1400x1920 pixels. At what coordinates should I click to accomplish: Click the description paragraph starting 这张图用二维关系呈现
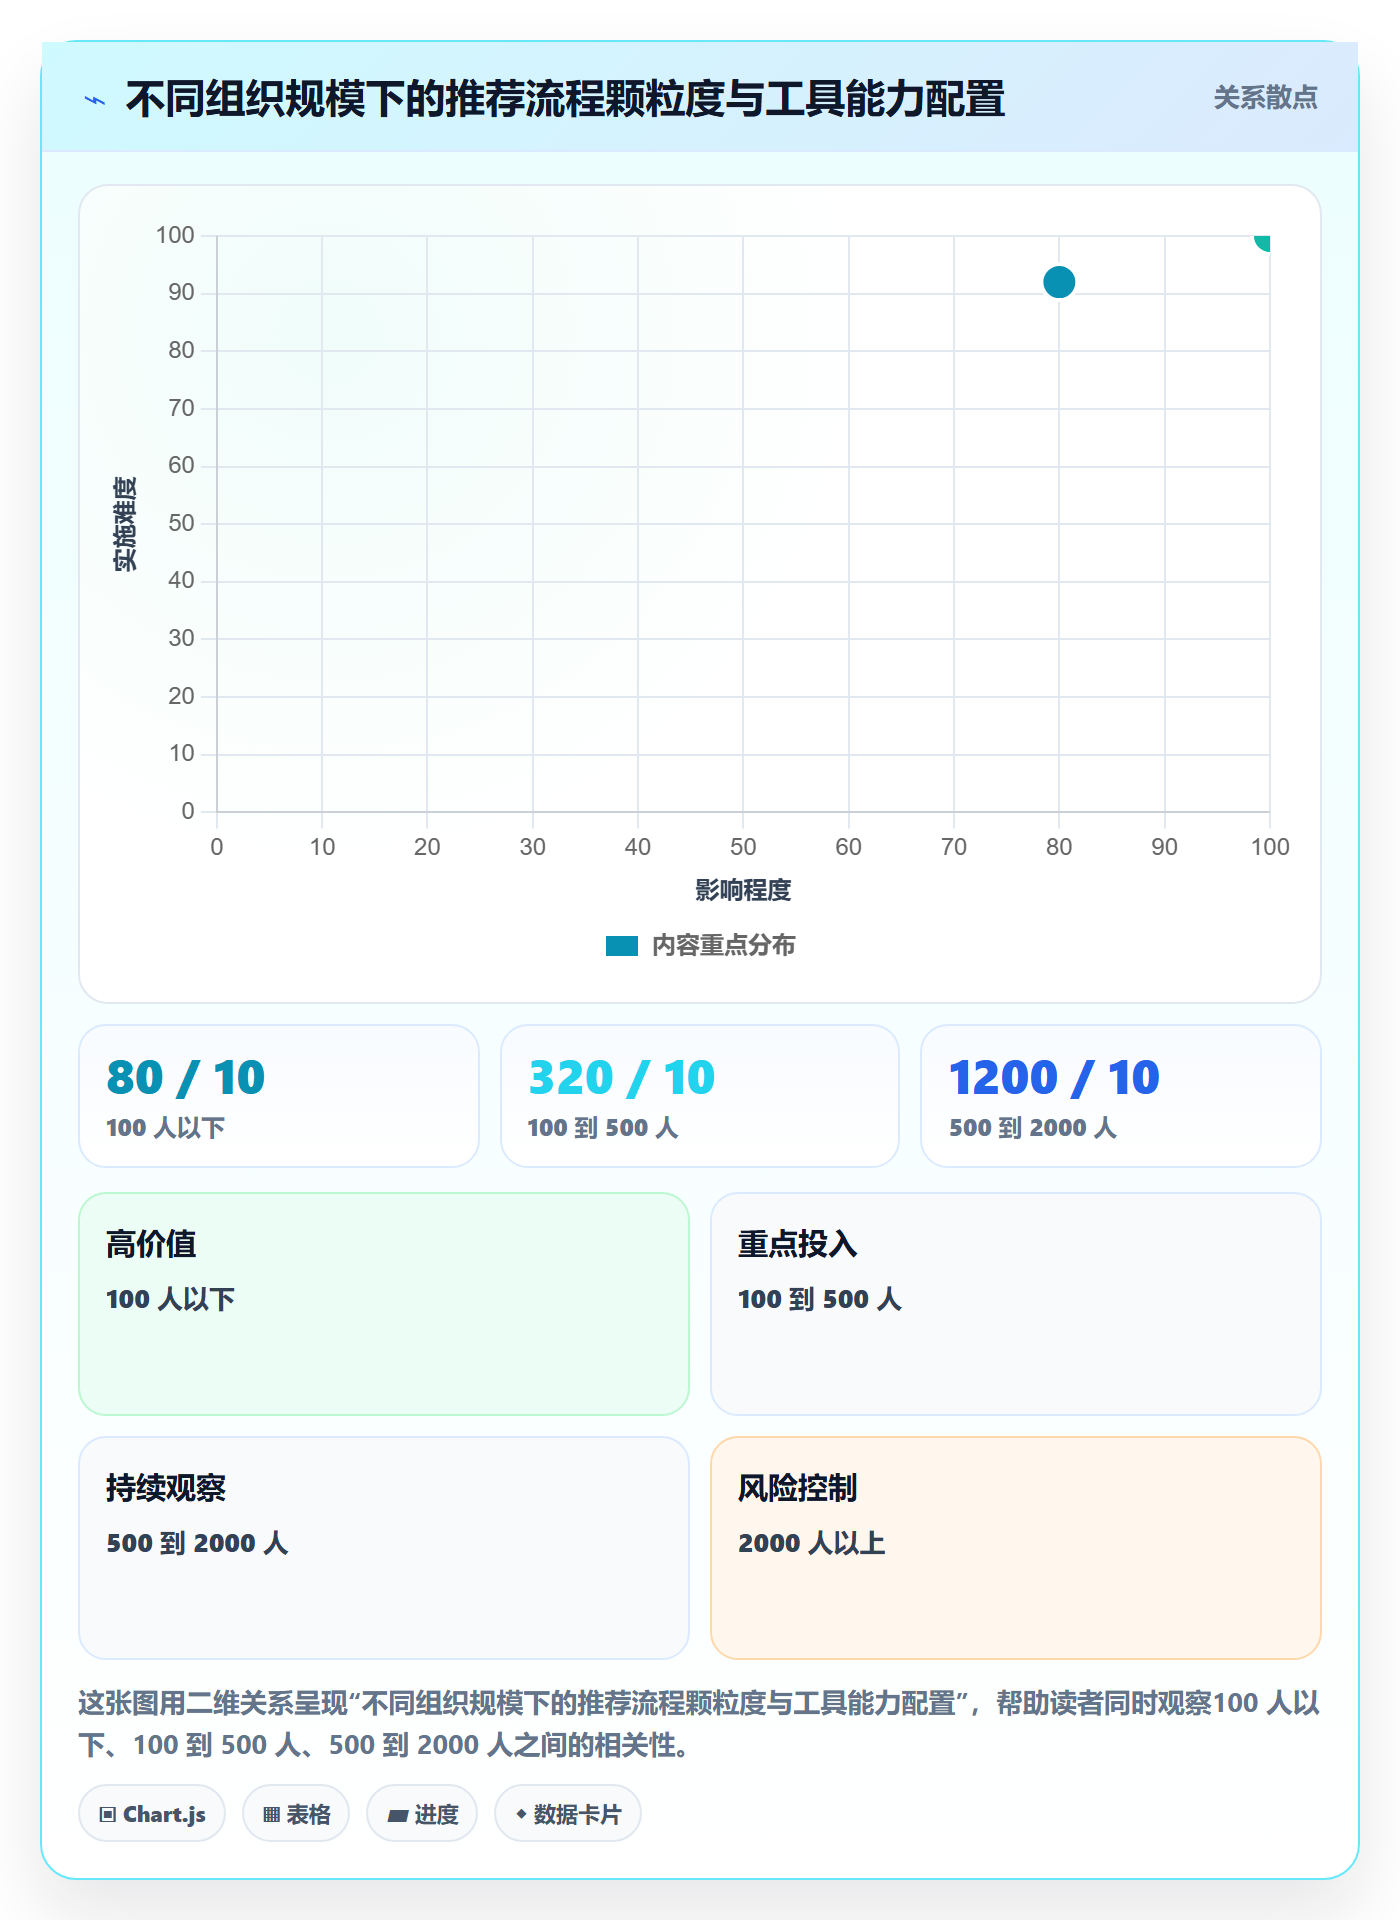click(x=699, y=1724)
